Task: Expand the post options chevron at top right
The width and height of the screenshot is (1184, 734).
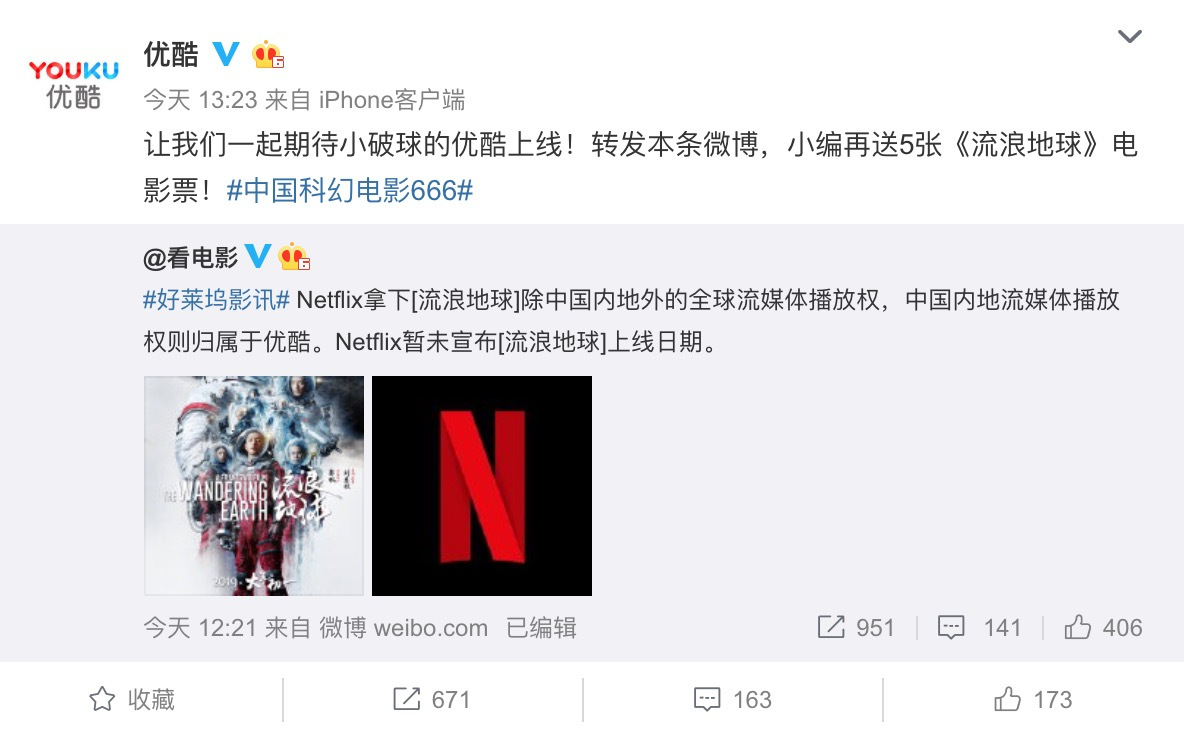Action: (1130, 36)
